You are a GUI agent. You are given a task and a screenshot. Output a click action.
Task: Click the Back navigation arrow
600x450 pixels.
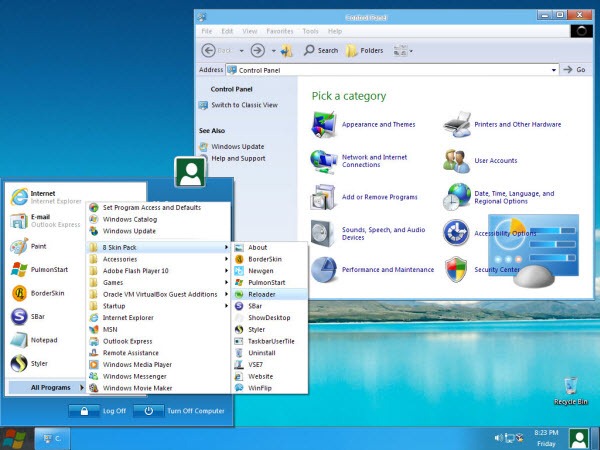click(209, 50)
